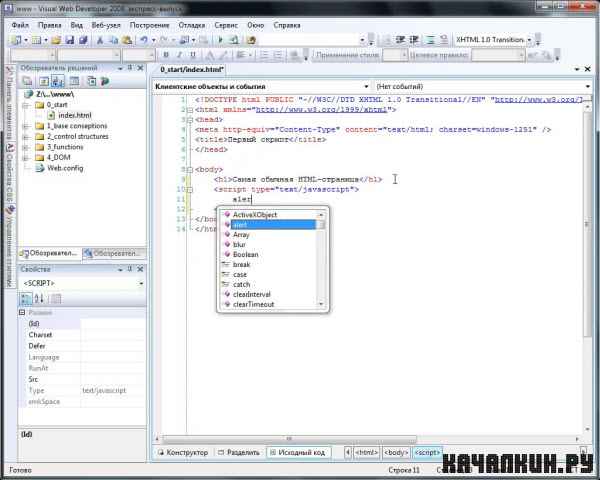Click the Properties icon in the Solution Explorer toolbar
This screenshot has height=480, width=600.
(x=27, y=81)
